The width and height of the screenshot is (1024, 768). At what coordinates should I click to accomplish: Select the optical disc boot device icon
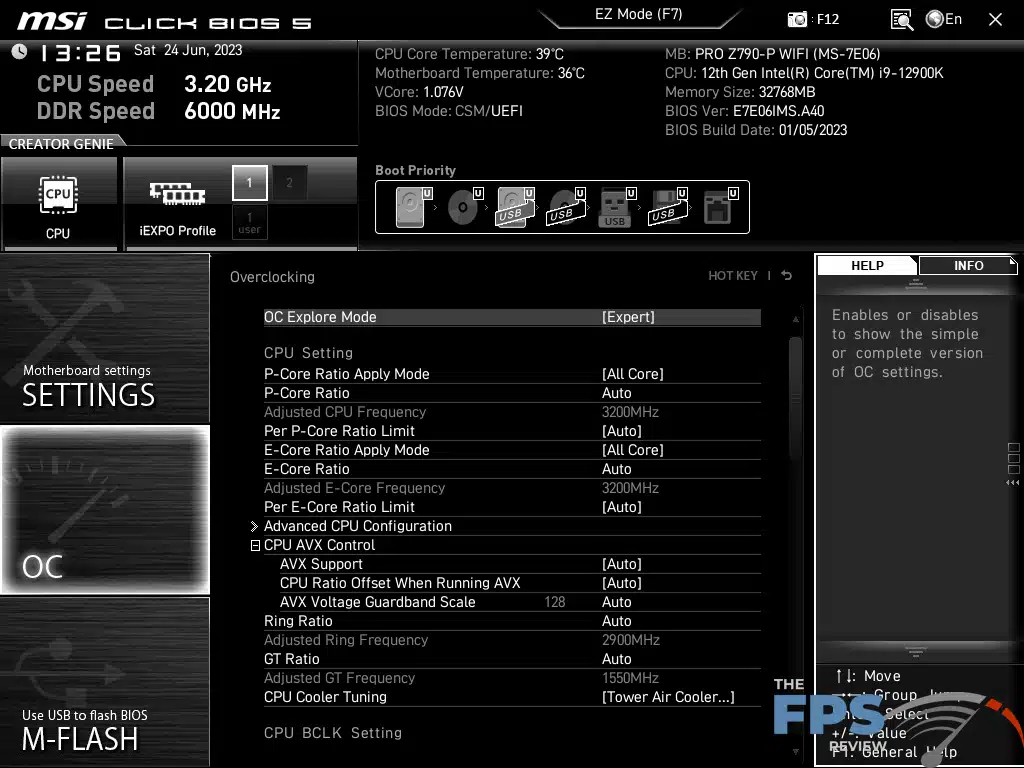pos(465,206)
